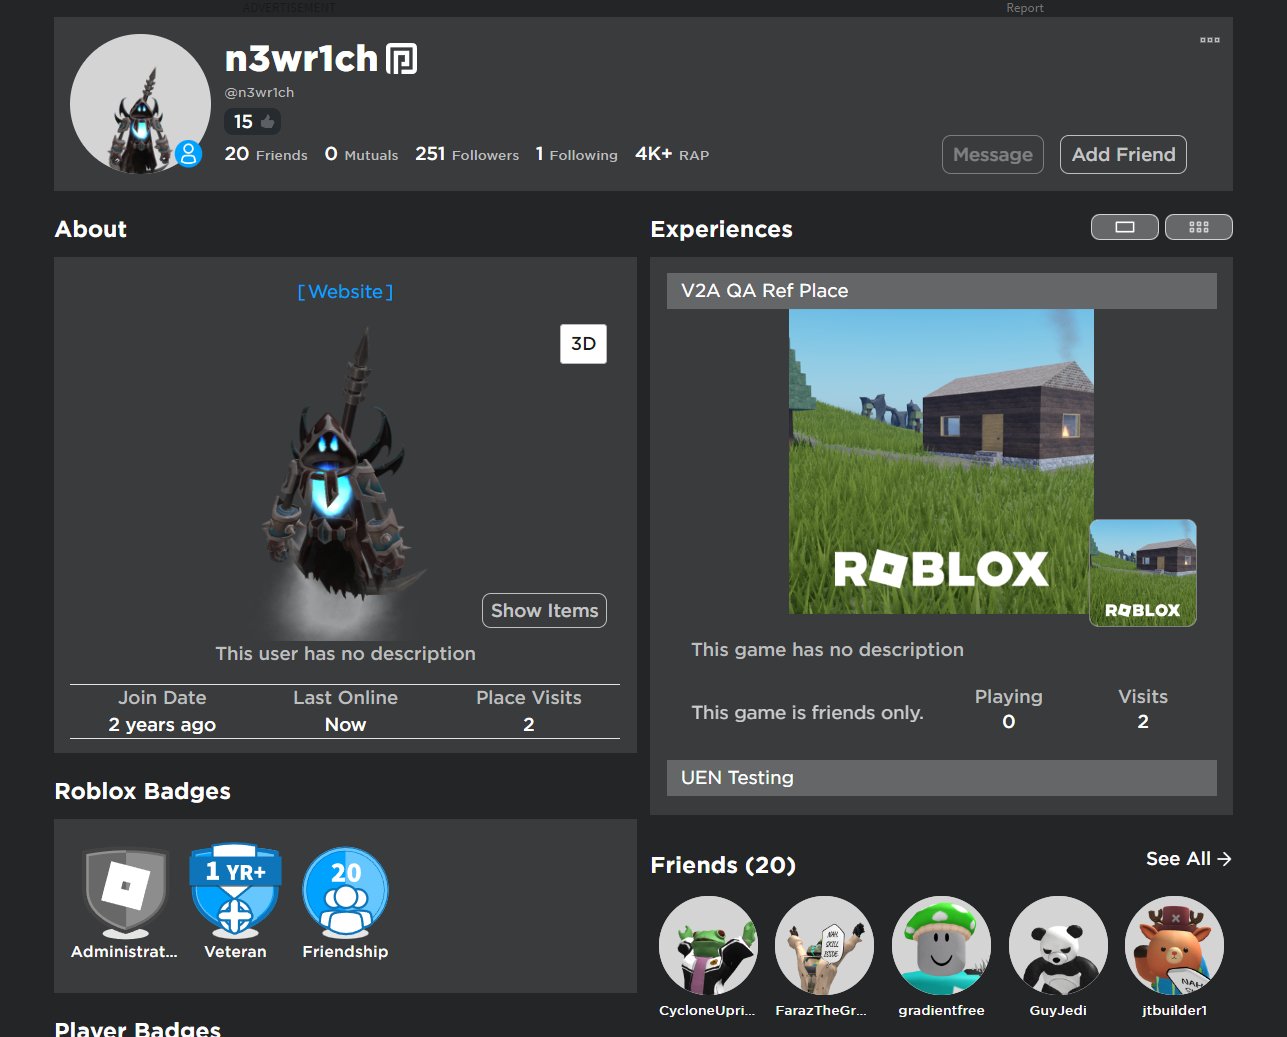Image resolution: width=1287 pixels, height=1037 pixels.
Task: Switch Experiences to slideshow view
Action: point(1124,227)
